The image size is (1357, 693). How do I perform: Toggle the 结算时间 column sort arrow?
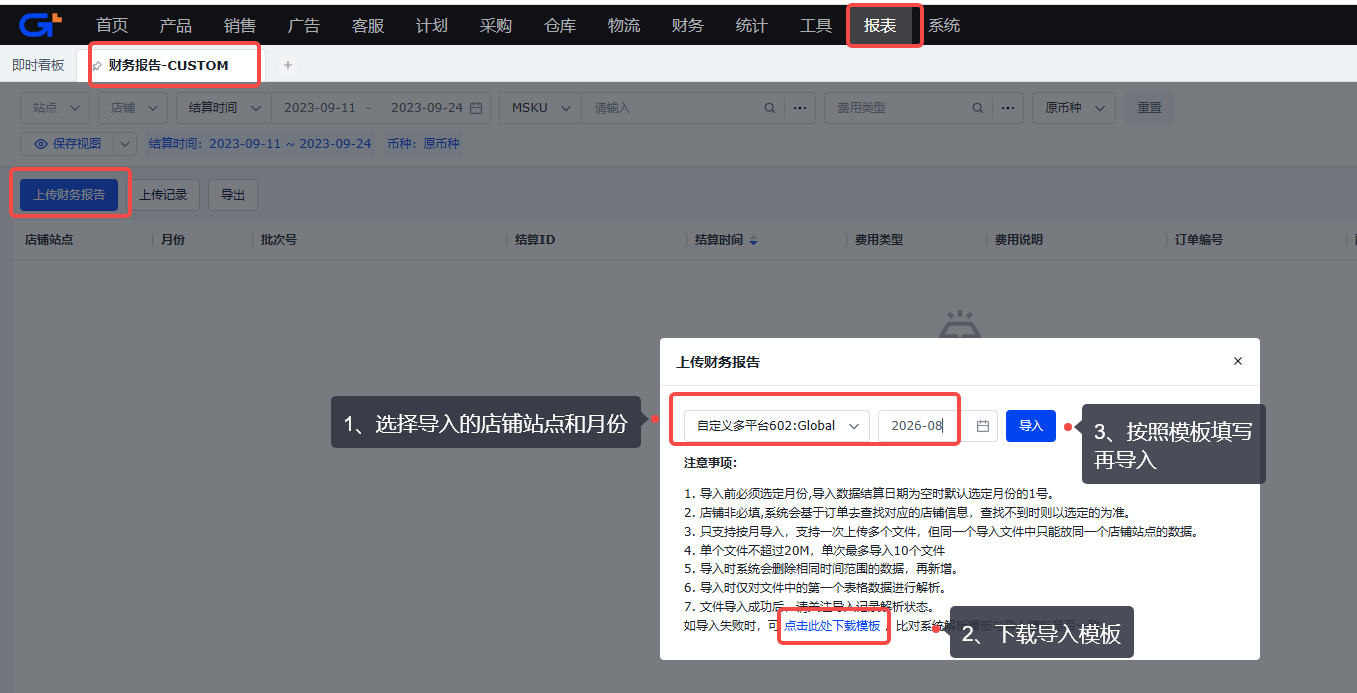click(x=754, y=241)
